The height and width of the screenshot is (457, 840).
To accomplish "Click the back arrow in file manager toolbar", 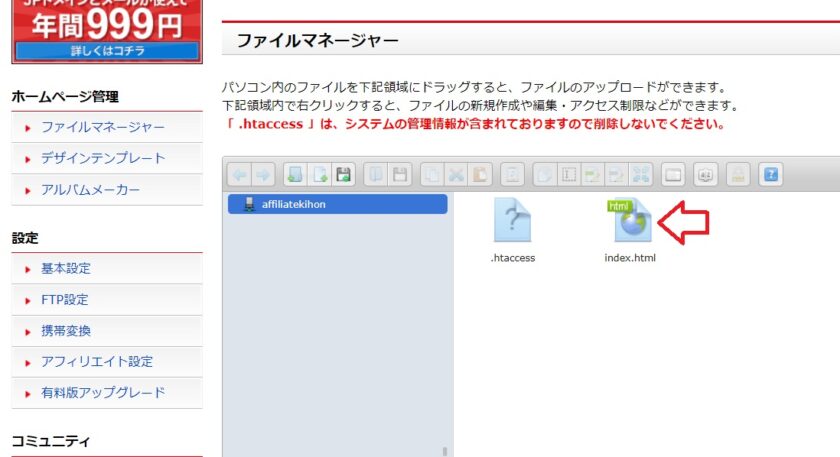I will [239, 175].
